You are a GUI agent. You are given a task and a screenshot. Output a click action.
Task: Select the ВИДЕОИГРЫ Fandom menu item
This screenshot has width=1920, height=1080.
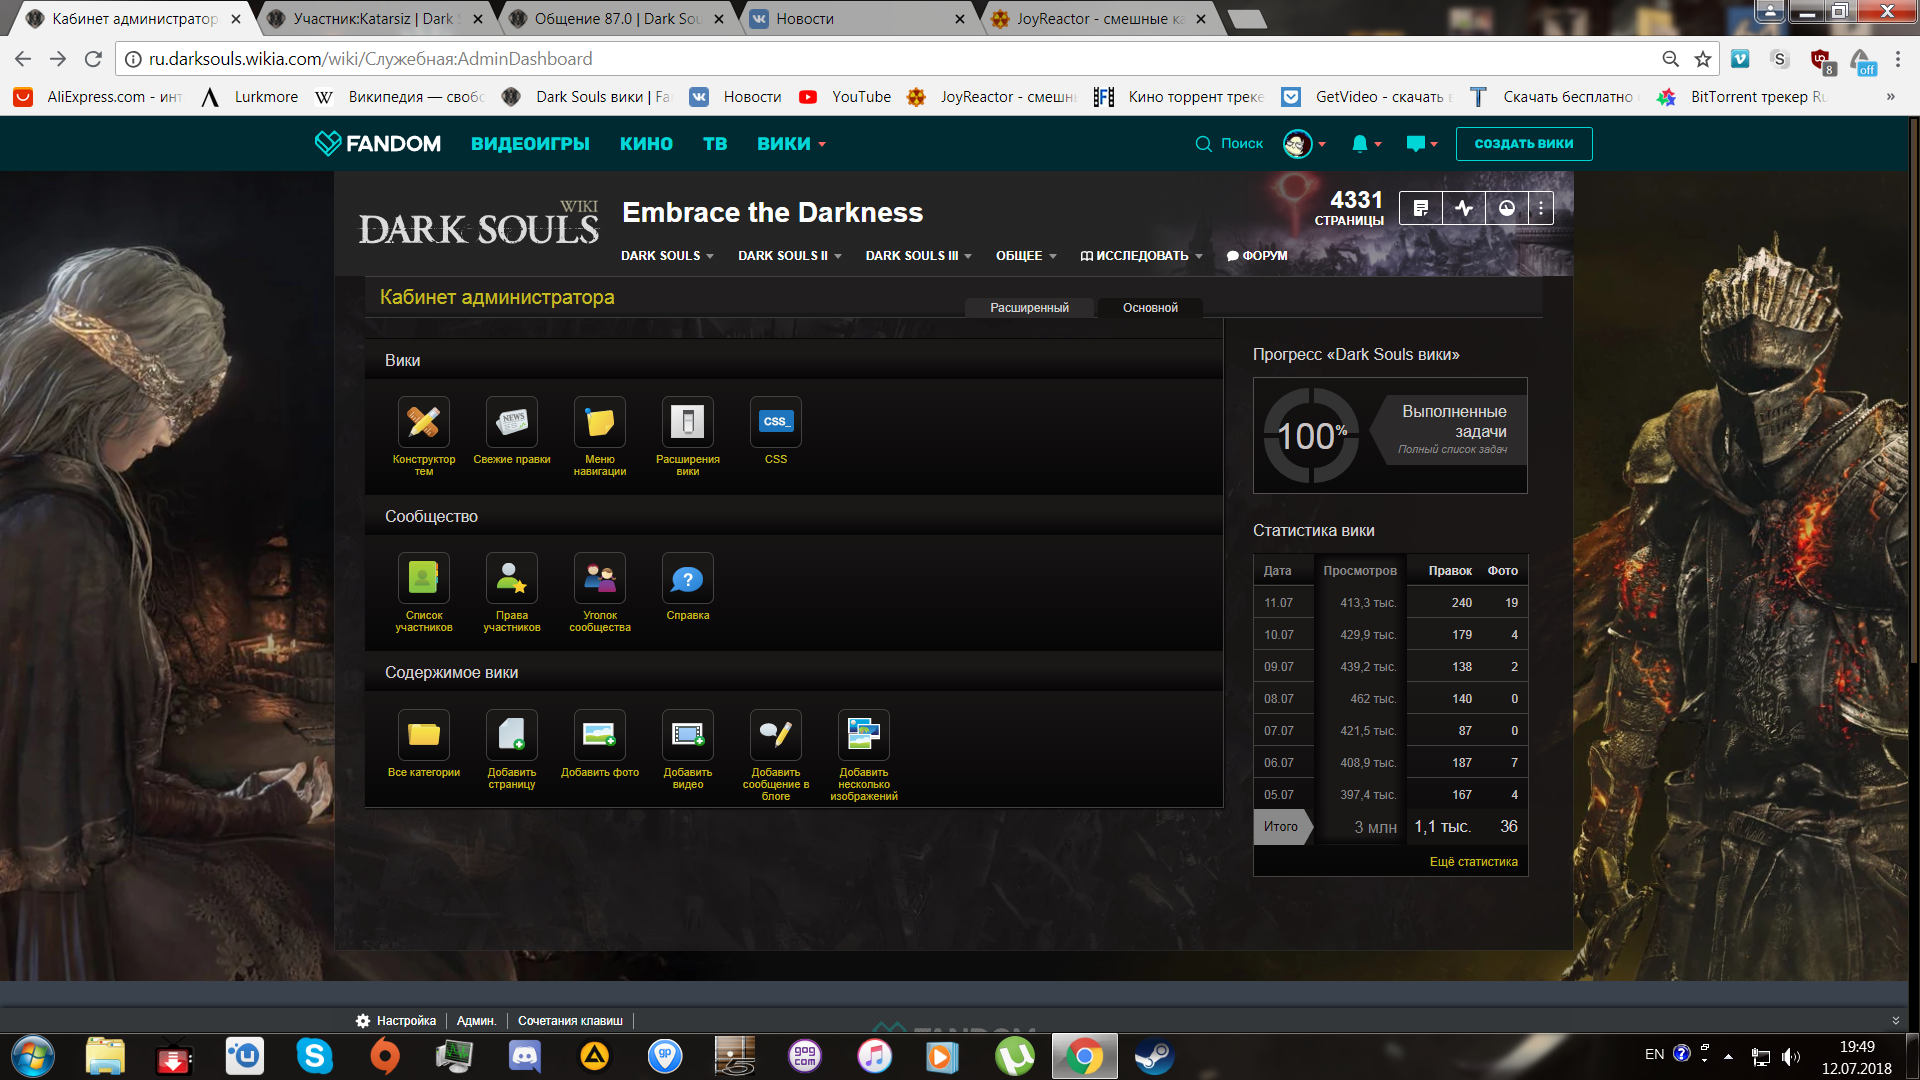click(530, 144)
